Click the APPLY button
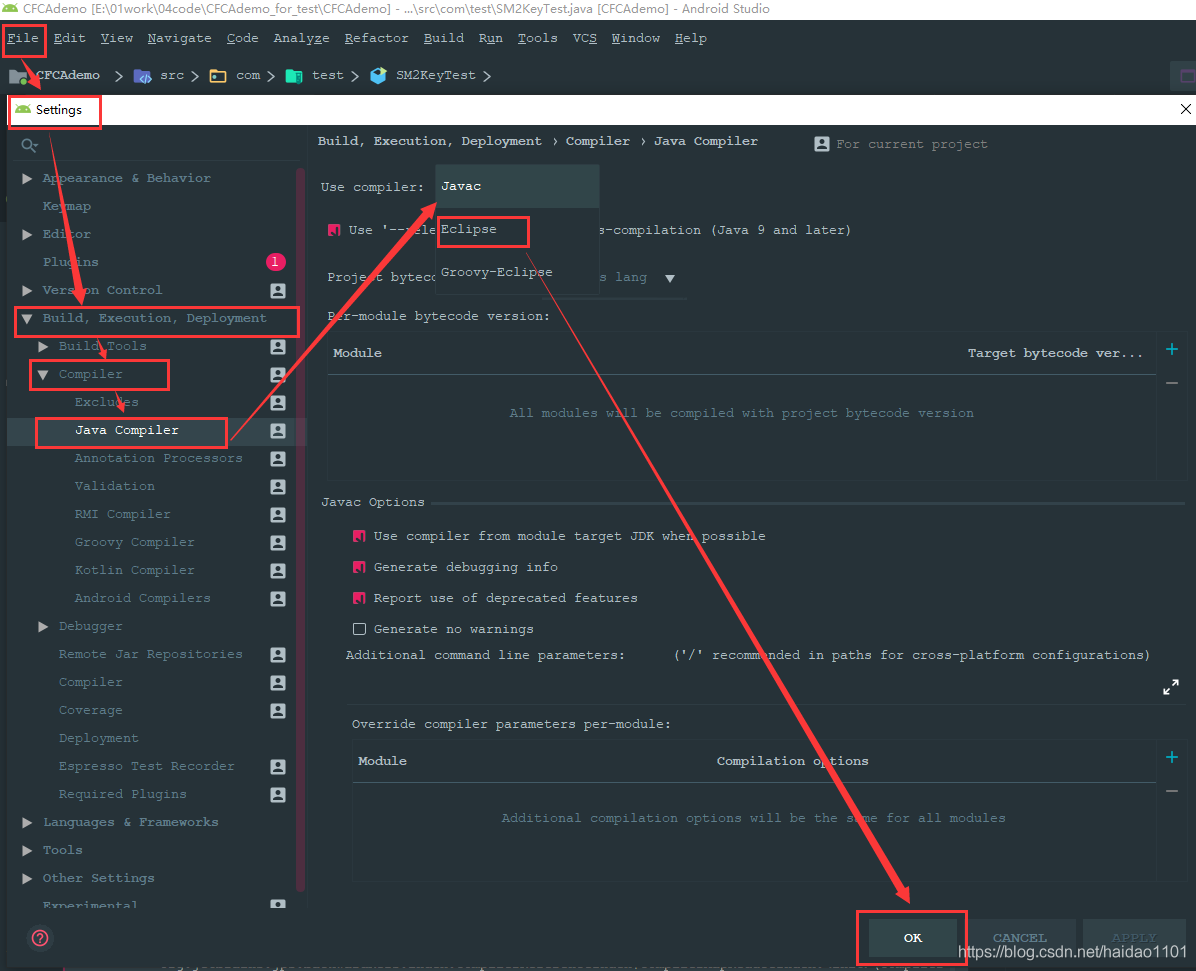The image size is (1196, 971). coord(1134,938)
